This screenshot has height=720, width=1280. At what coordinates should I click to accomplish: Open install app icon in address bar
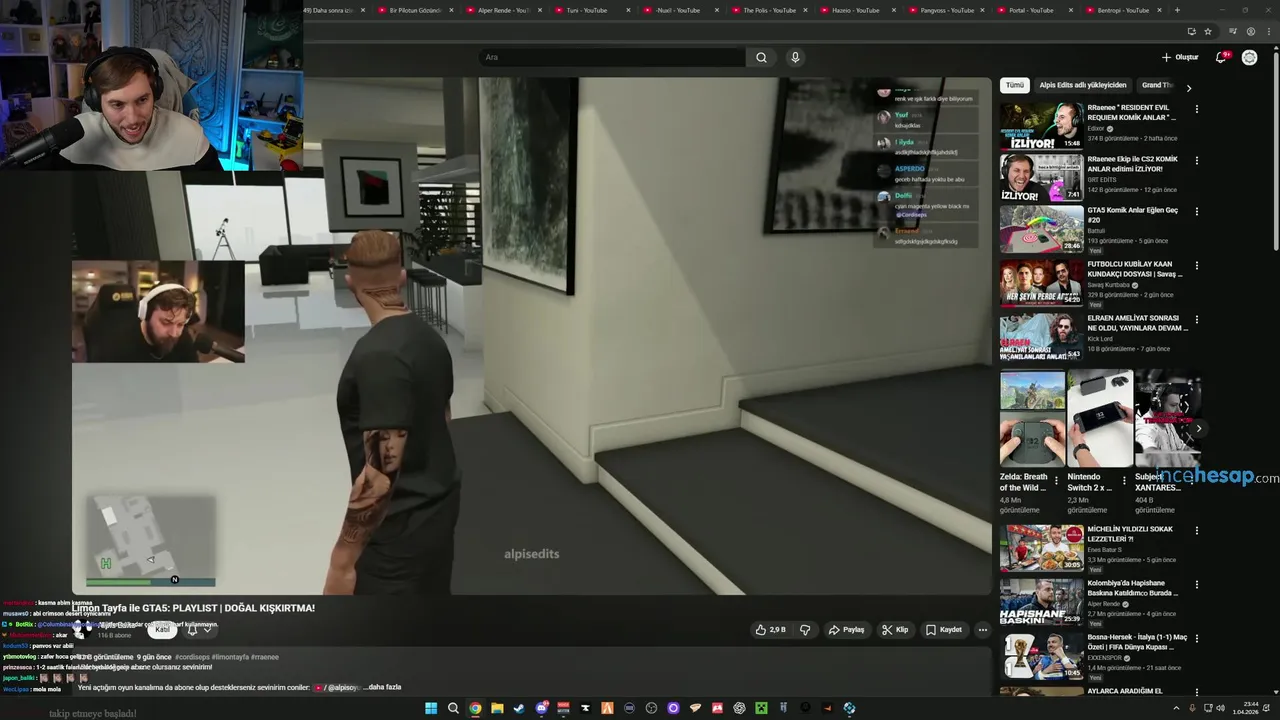coord(1191,31)
